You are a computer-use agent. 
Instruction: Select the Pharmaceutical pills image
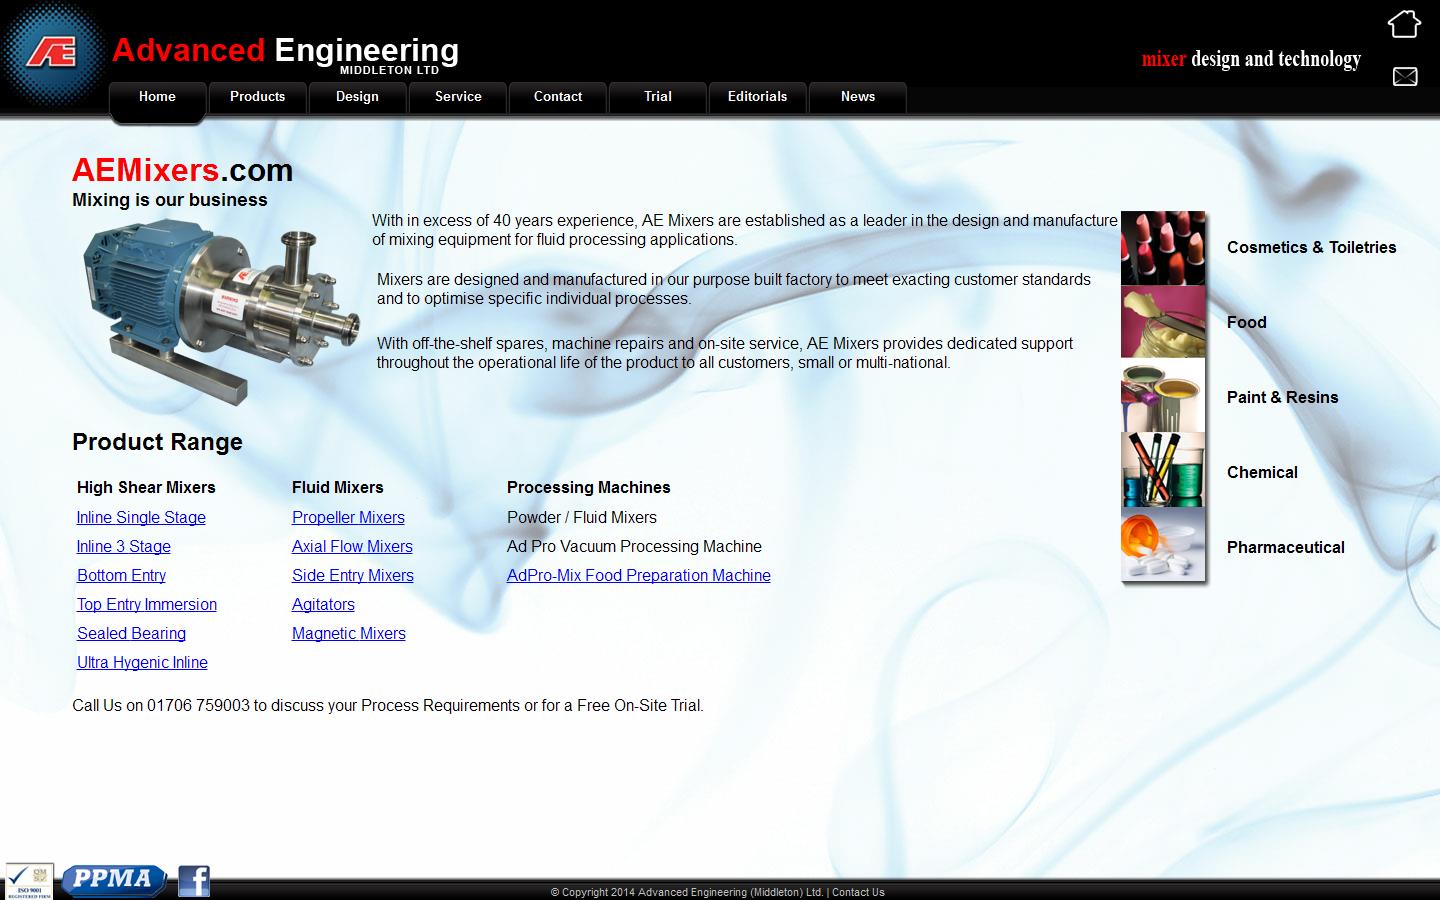tap(1162, 546)
